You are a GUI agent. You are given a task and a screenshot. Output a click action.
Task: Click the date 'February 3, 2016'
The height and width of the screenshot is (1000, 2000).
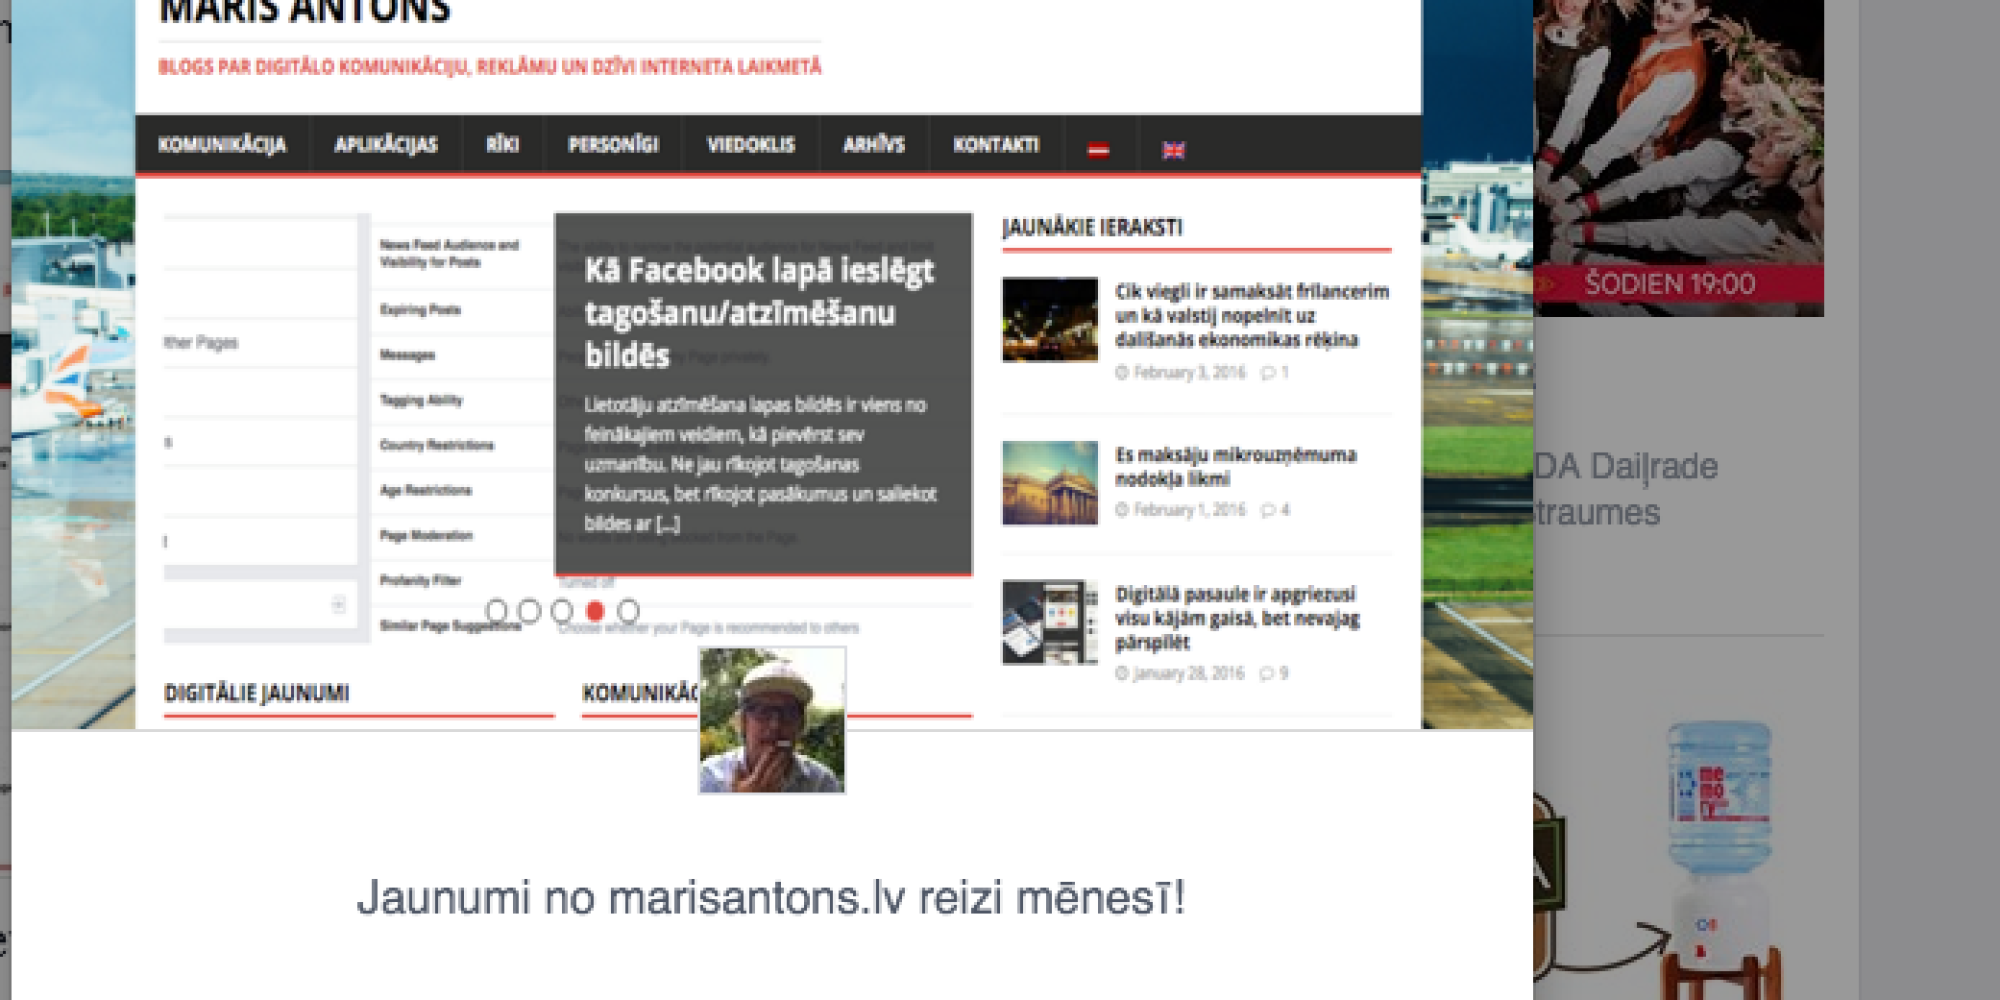tap(1190, 372)
